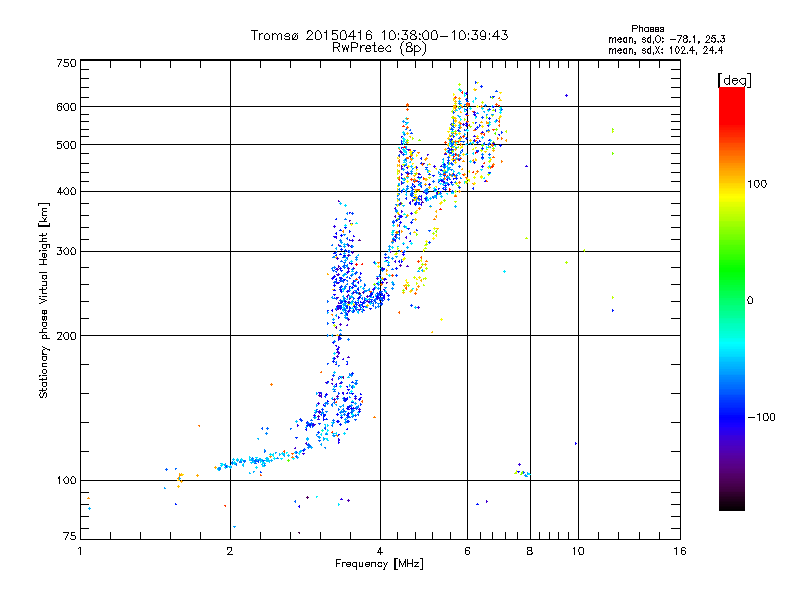Click the y-axis tick label '600'
The height and width of the screenshot is (600, 800).
pos(66,107)
